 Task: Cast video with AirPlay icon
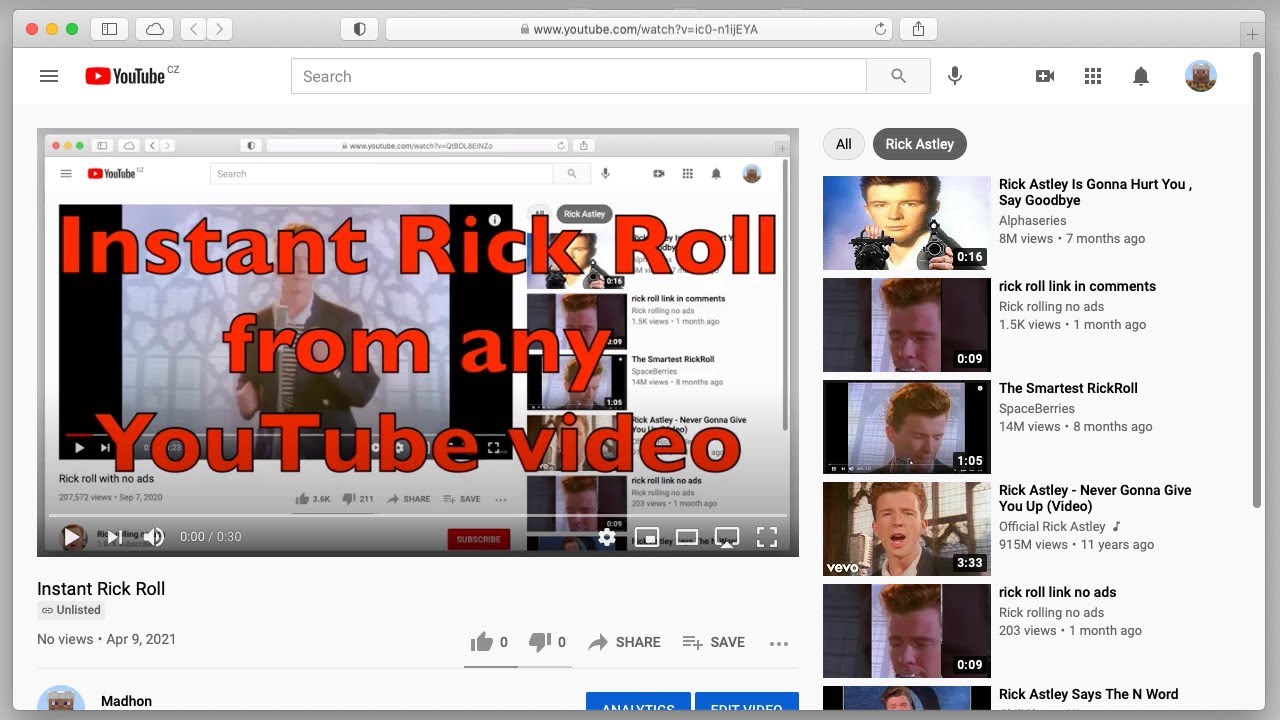727,537
